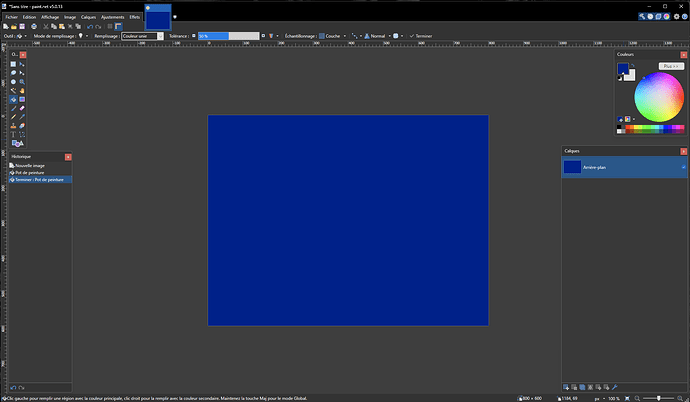Select the Zoom magnifier tool

tap(22, 82)
